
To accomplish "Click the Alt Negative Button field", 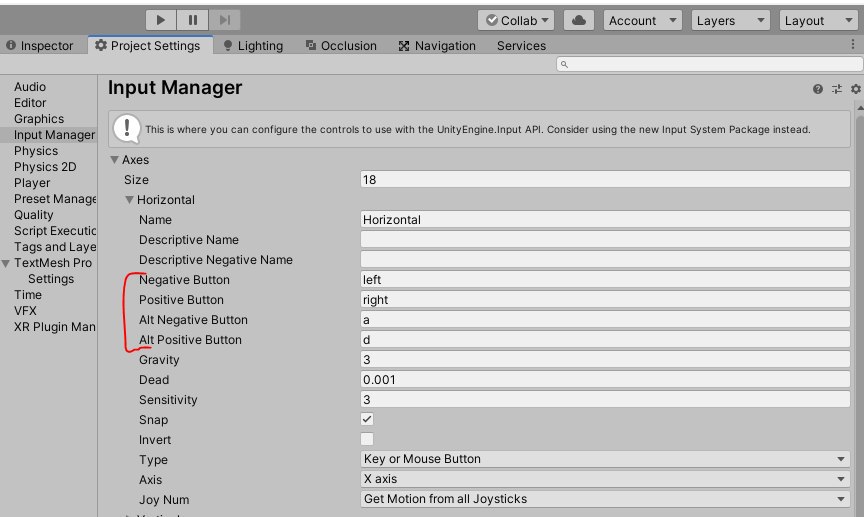I will click(x=605, y=320).
